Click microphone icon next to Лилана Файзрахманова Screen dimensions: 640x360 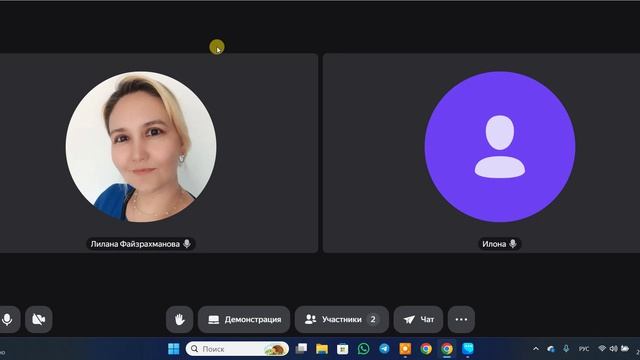pyautogui.click(x=187, y=244)
